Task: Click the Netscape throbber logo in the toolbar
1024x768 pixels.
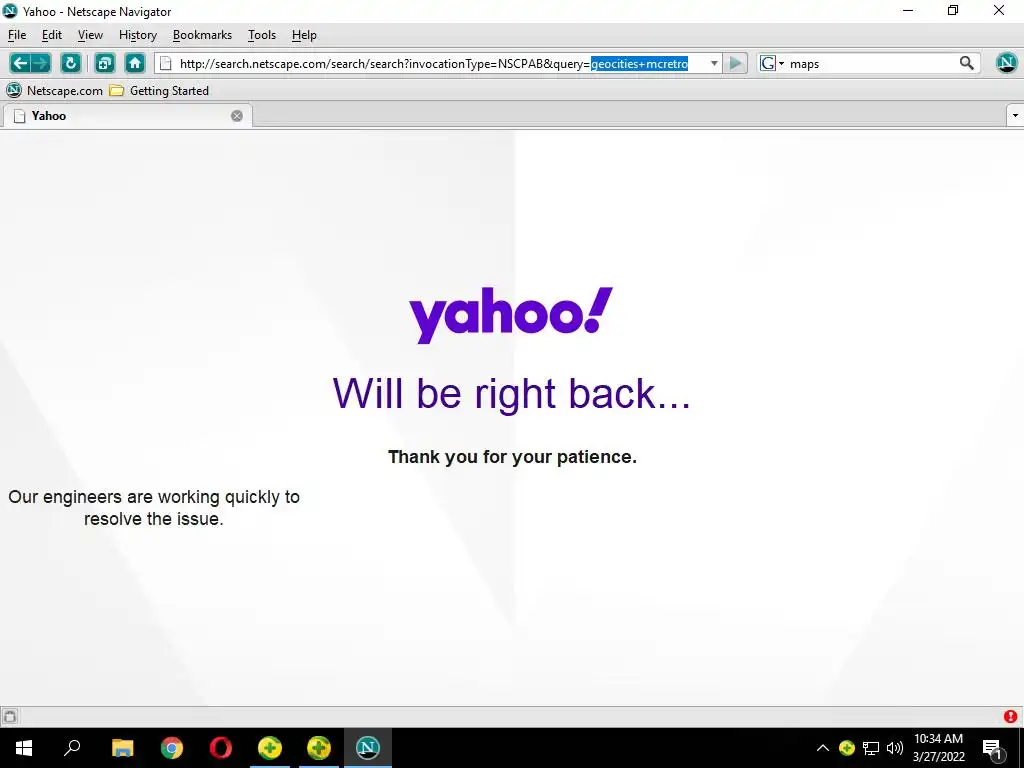Action: (x=1006, y=63)
